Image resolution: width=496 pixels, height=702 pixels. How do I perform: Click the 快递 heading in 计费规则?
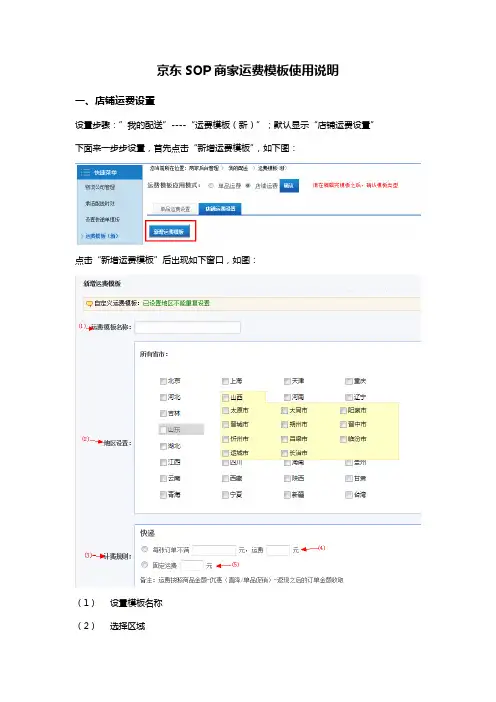pos(147,533)
